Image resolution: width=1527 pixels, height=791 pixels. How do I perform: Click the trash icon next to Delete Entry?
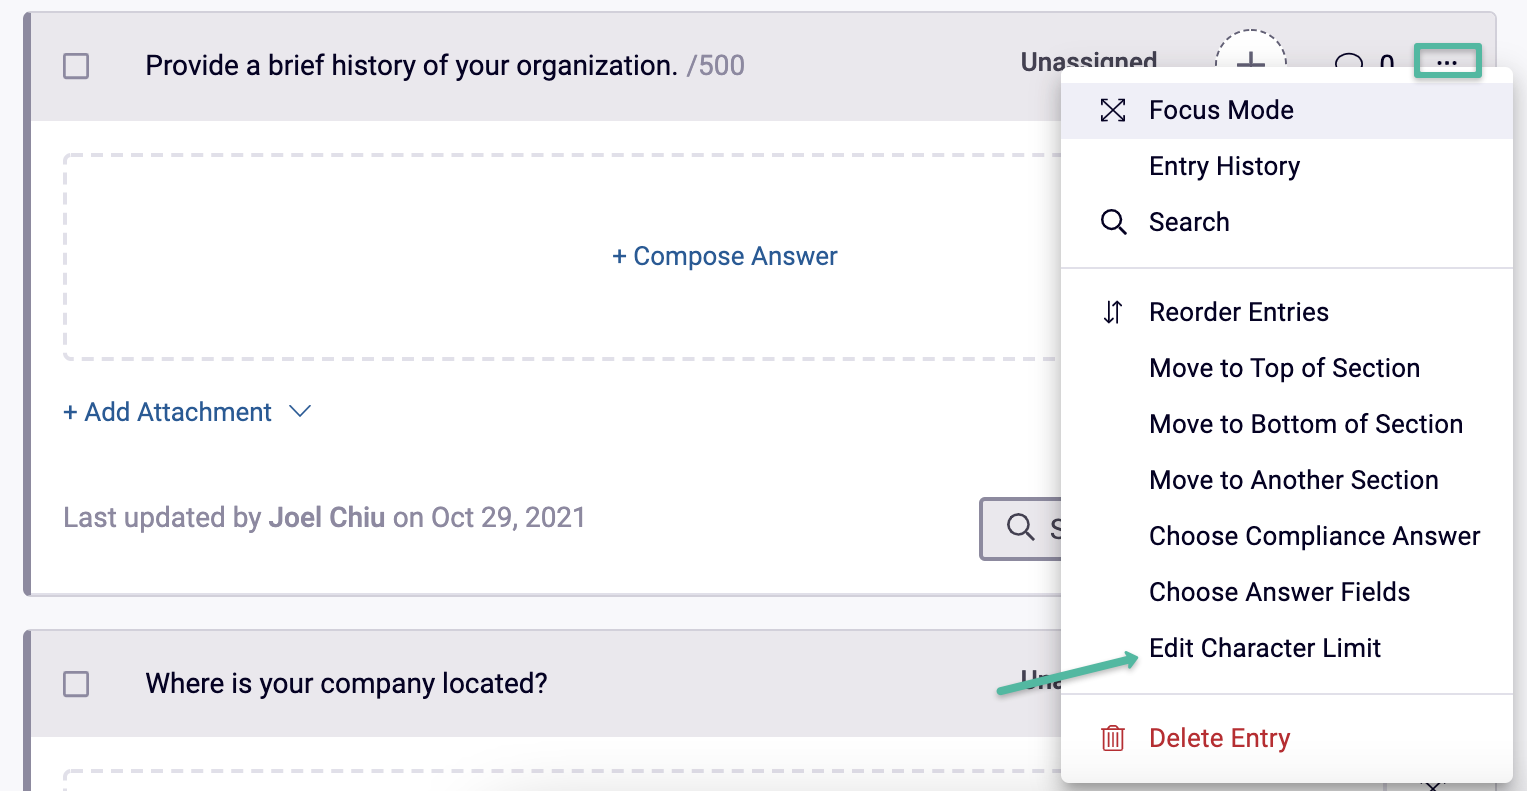pos(1112,737)
